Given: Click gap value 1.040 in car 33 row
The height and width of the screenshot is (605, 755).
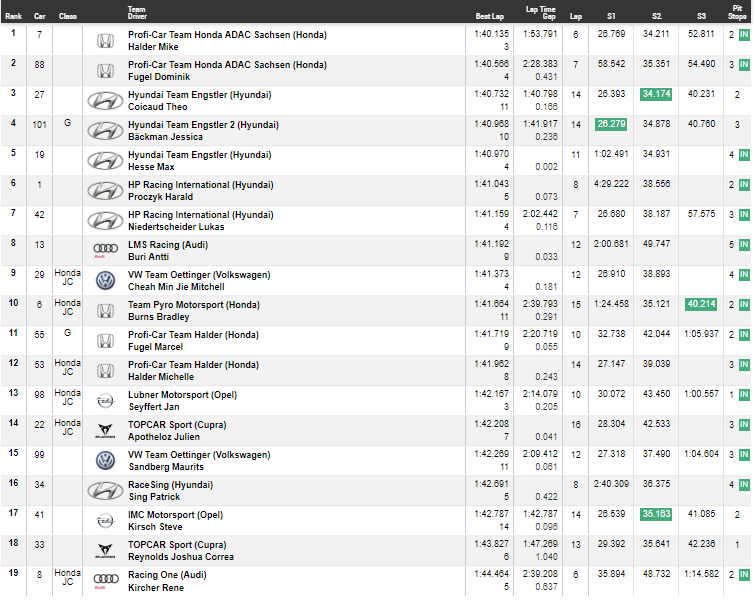Looking at the screenshot, I should [x=546, y=557].
